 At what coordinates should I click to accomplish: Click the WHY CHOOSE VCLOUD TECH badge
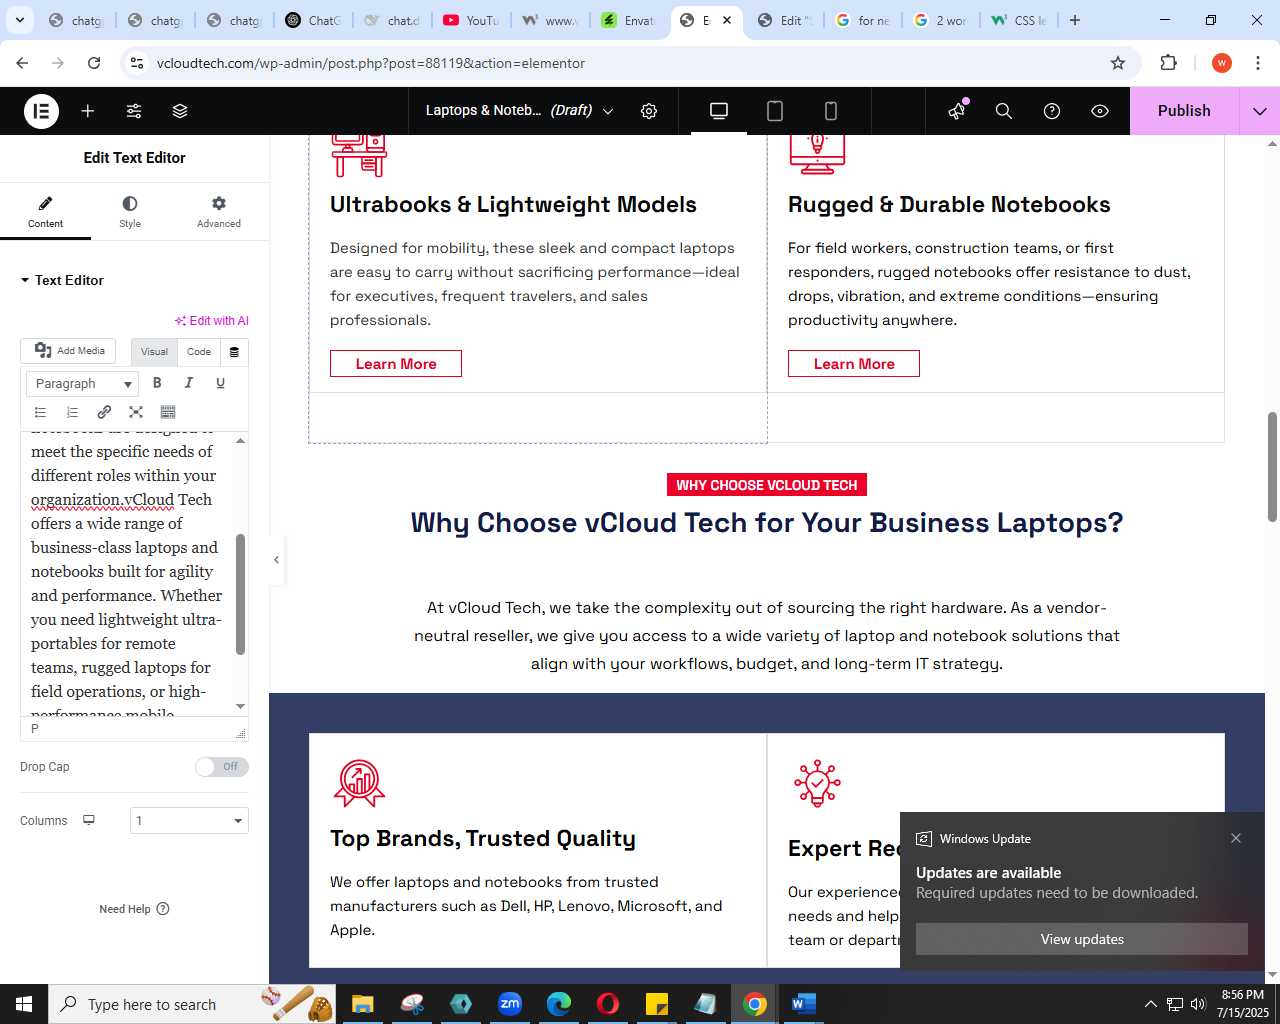[767, 485]
